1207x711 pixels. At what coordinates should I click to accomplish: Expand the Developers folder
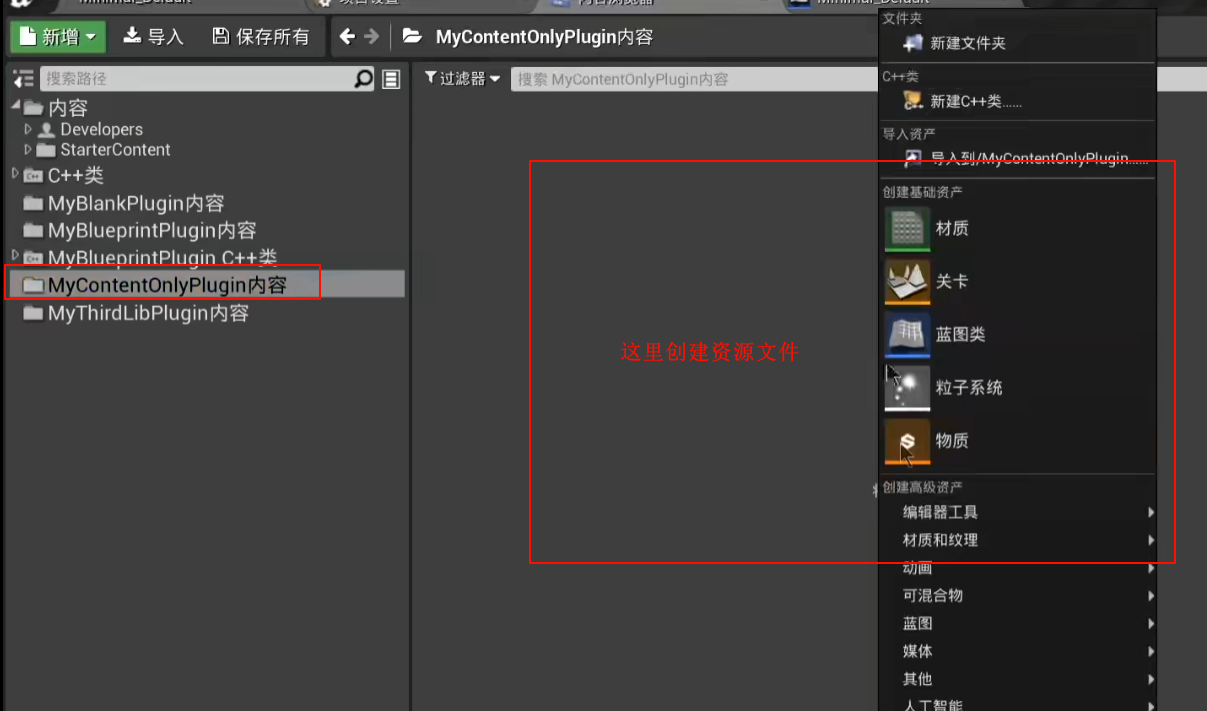coord(28,129)
